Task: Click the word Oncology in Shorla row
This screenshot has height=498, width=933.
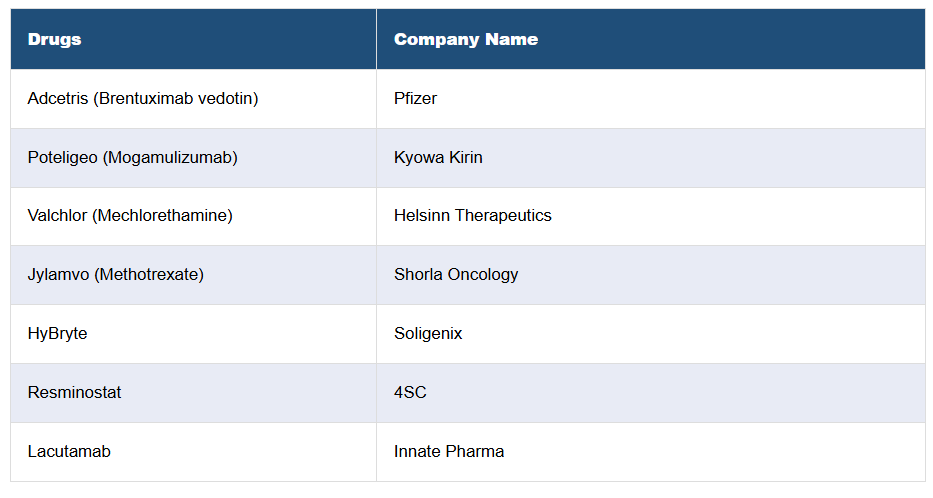Action: 484,275
